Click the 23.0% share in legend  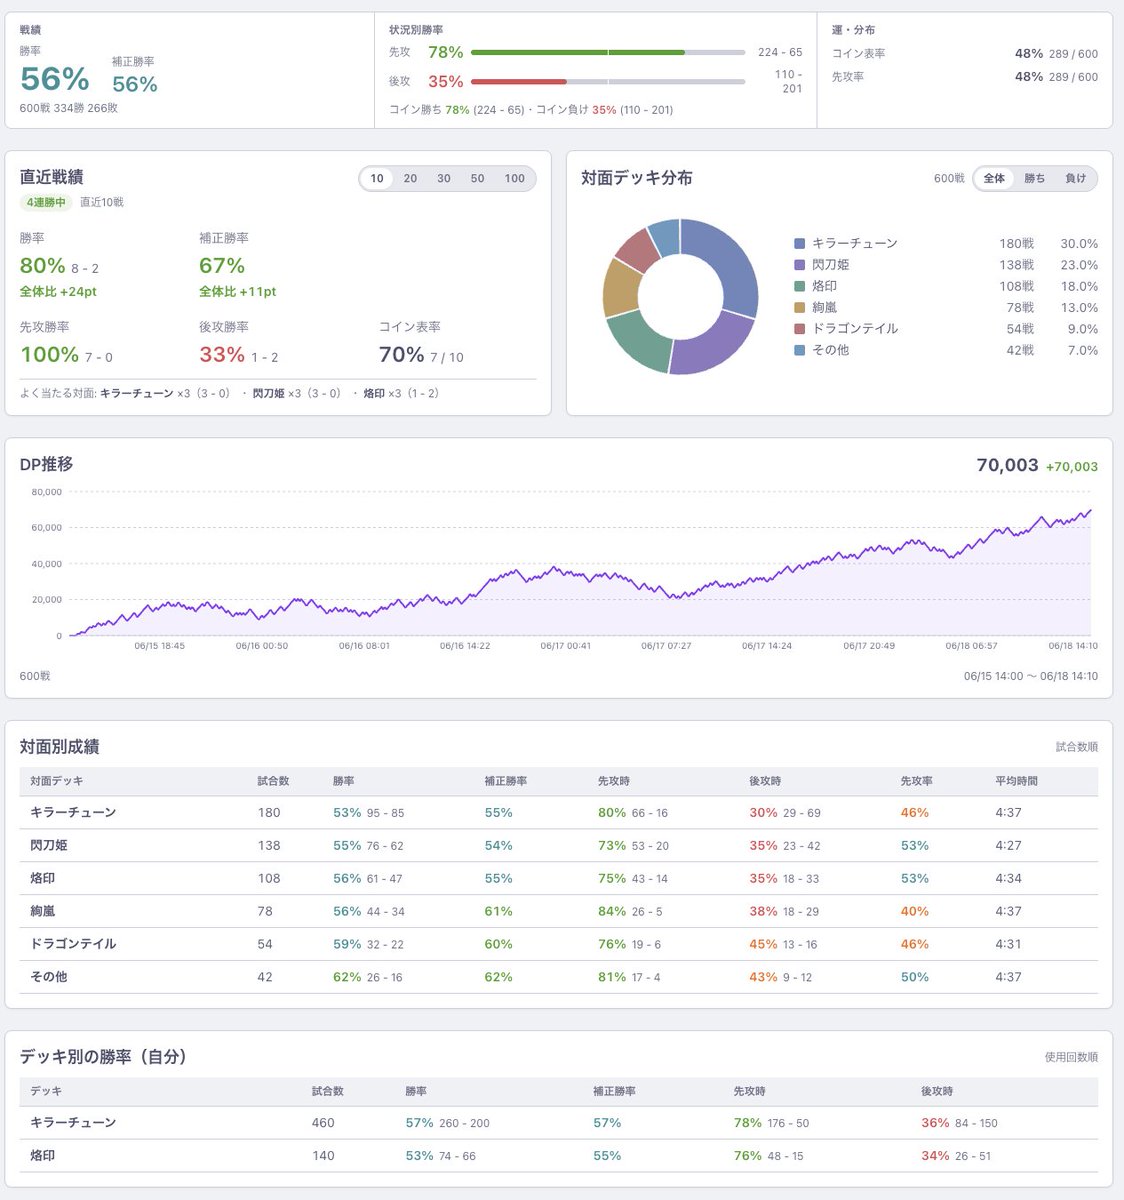[1079, 265]
